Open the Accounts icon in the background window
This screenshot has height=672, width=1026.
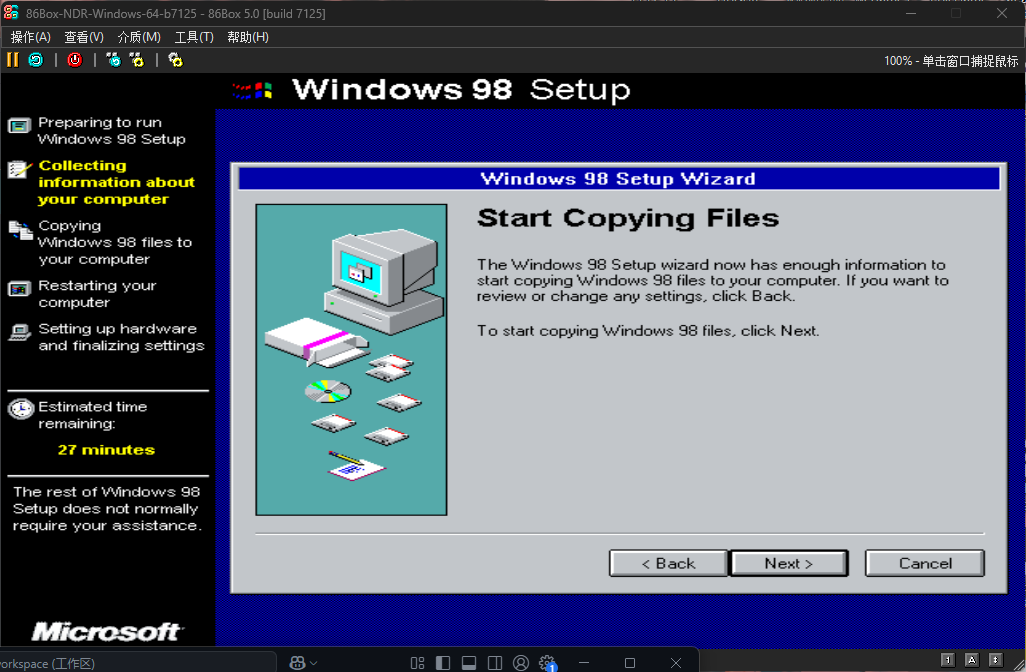[x=521, y=663]
